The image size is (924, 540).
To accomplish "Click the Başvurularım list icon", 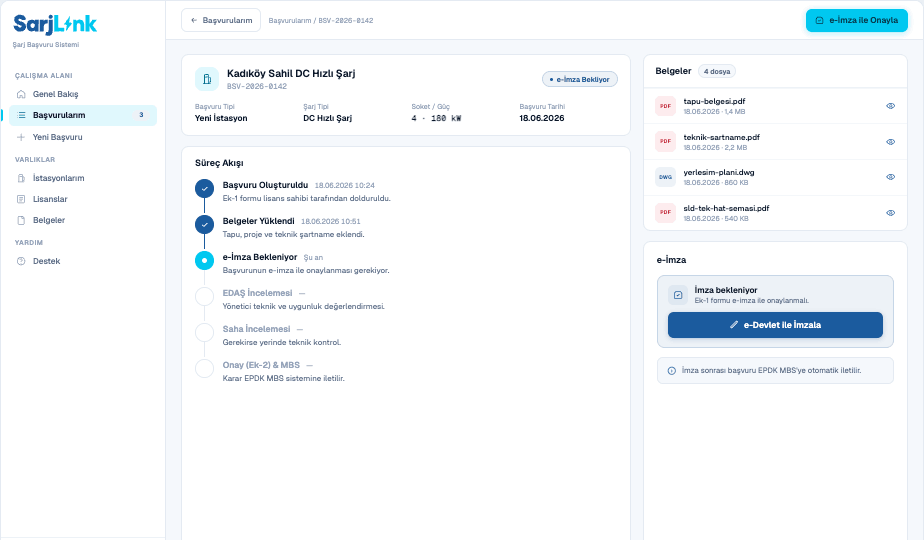I will [21, 116].
